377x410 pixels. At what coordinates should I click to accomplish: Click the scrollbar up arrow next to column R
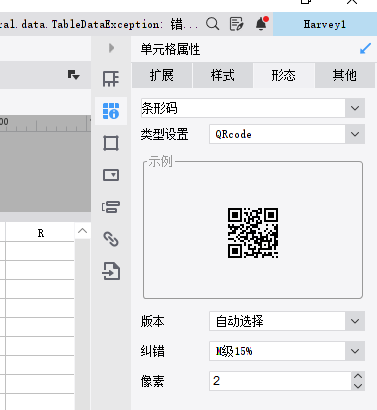tap(82, 231)
